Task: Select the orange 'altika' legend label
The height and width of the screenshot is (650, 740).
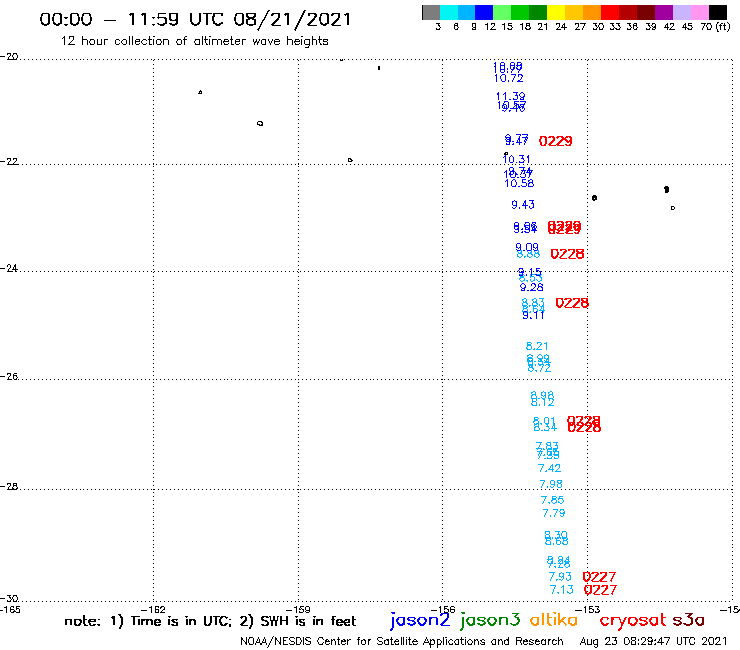Action: point(553,620)
